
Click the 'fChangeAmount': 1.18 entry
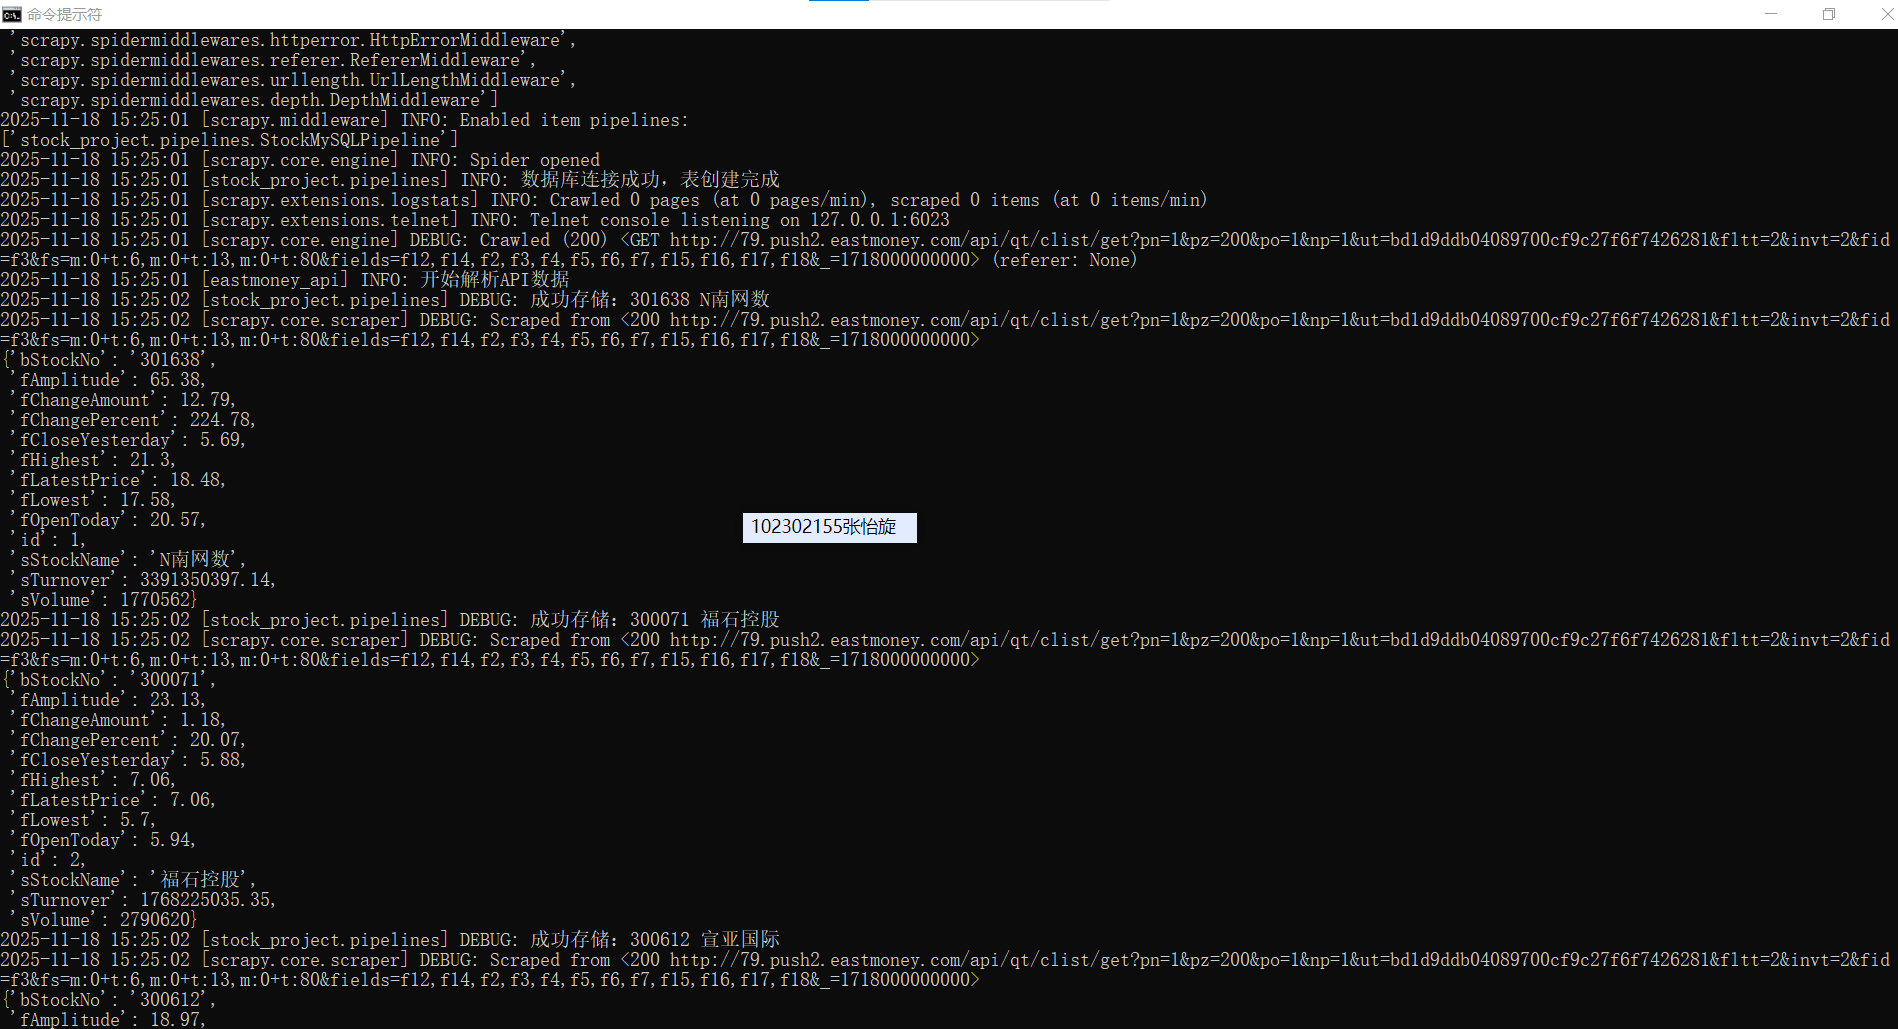click(118, 720)
